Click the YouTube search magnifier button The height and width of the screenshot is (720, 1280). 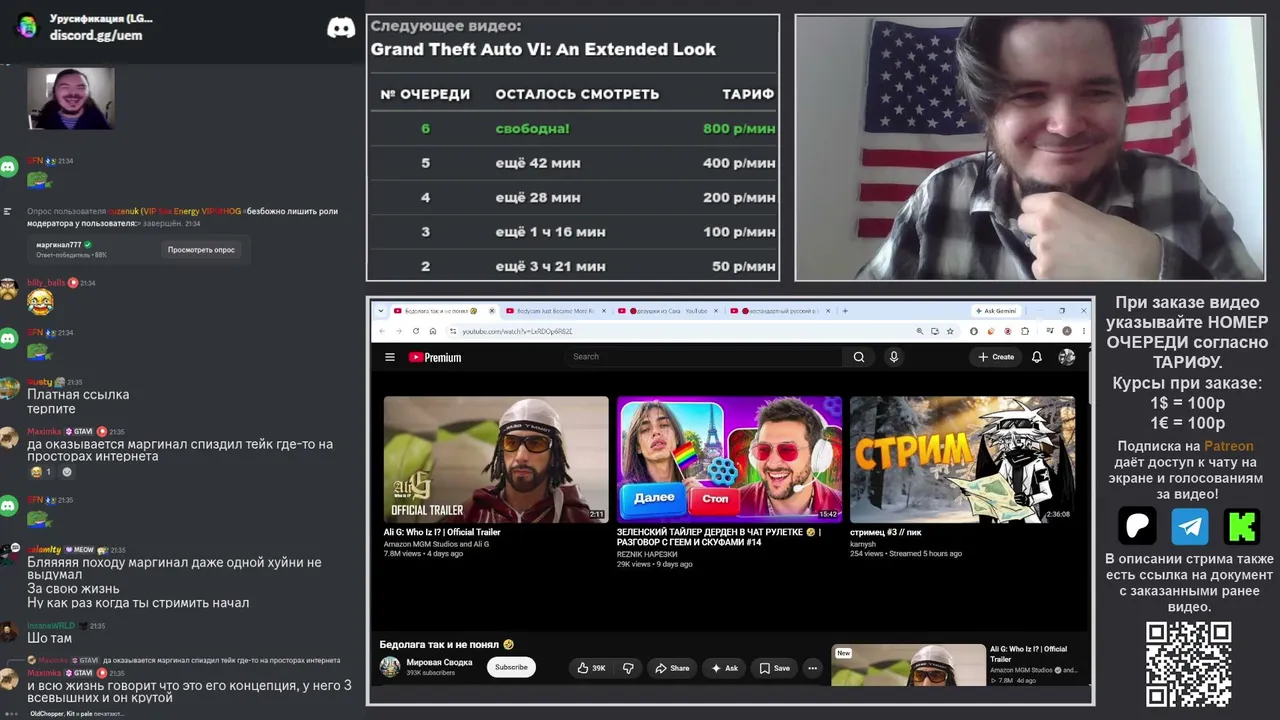pyautogui.click(x=859, y=357)
